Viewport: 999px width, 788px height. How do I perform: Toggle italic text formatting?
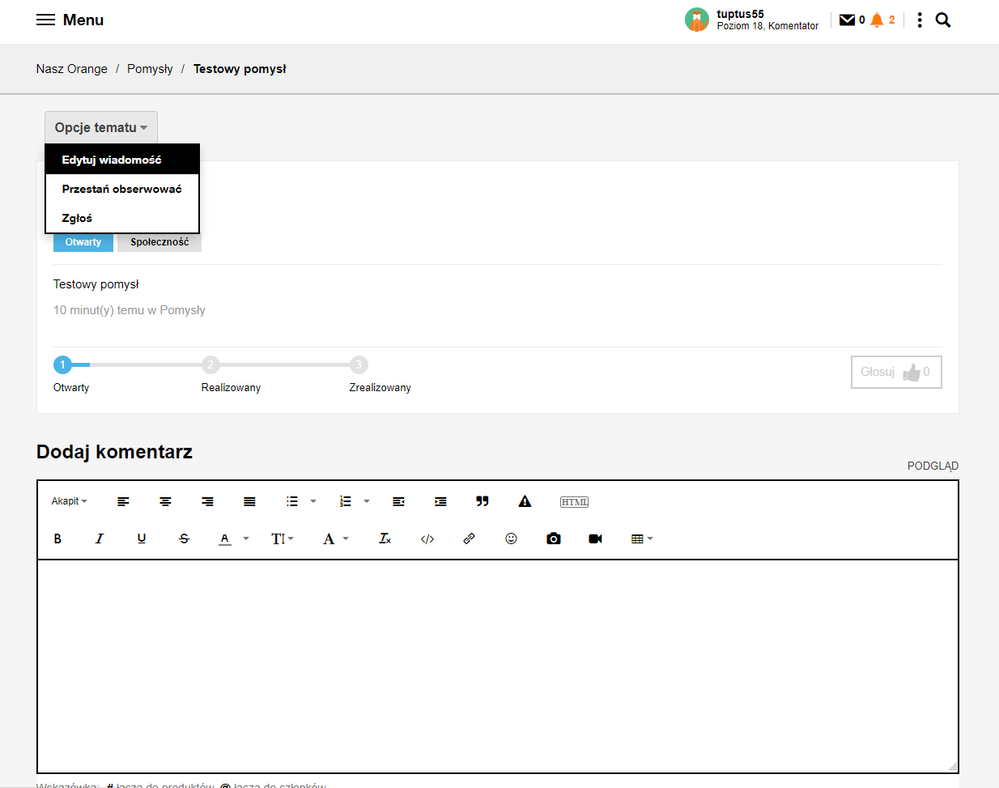pos(99,539)
